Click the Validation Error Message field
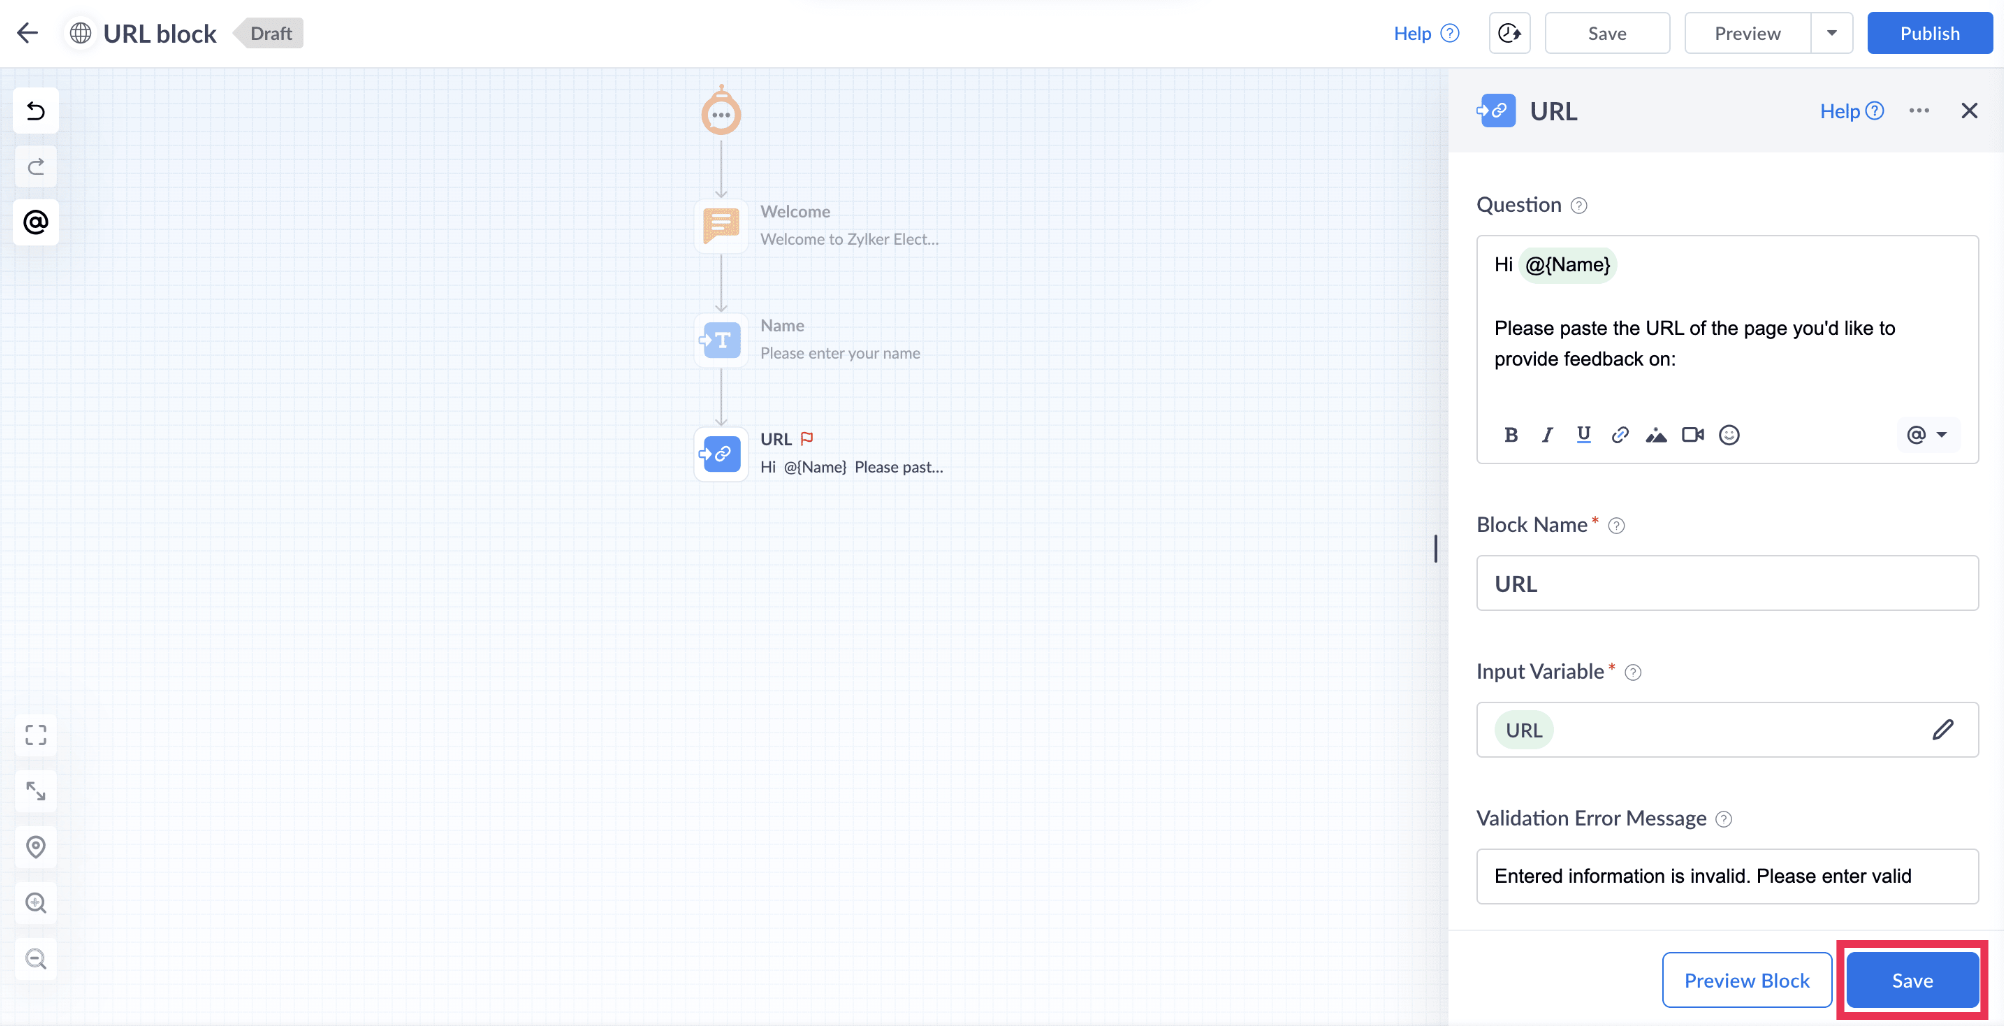 (1727, 876)
